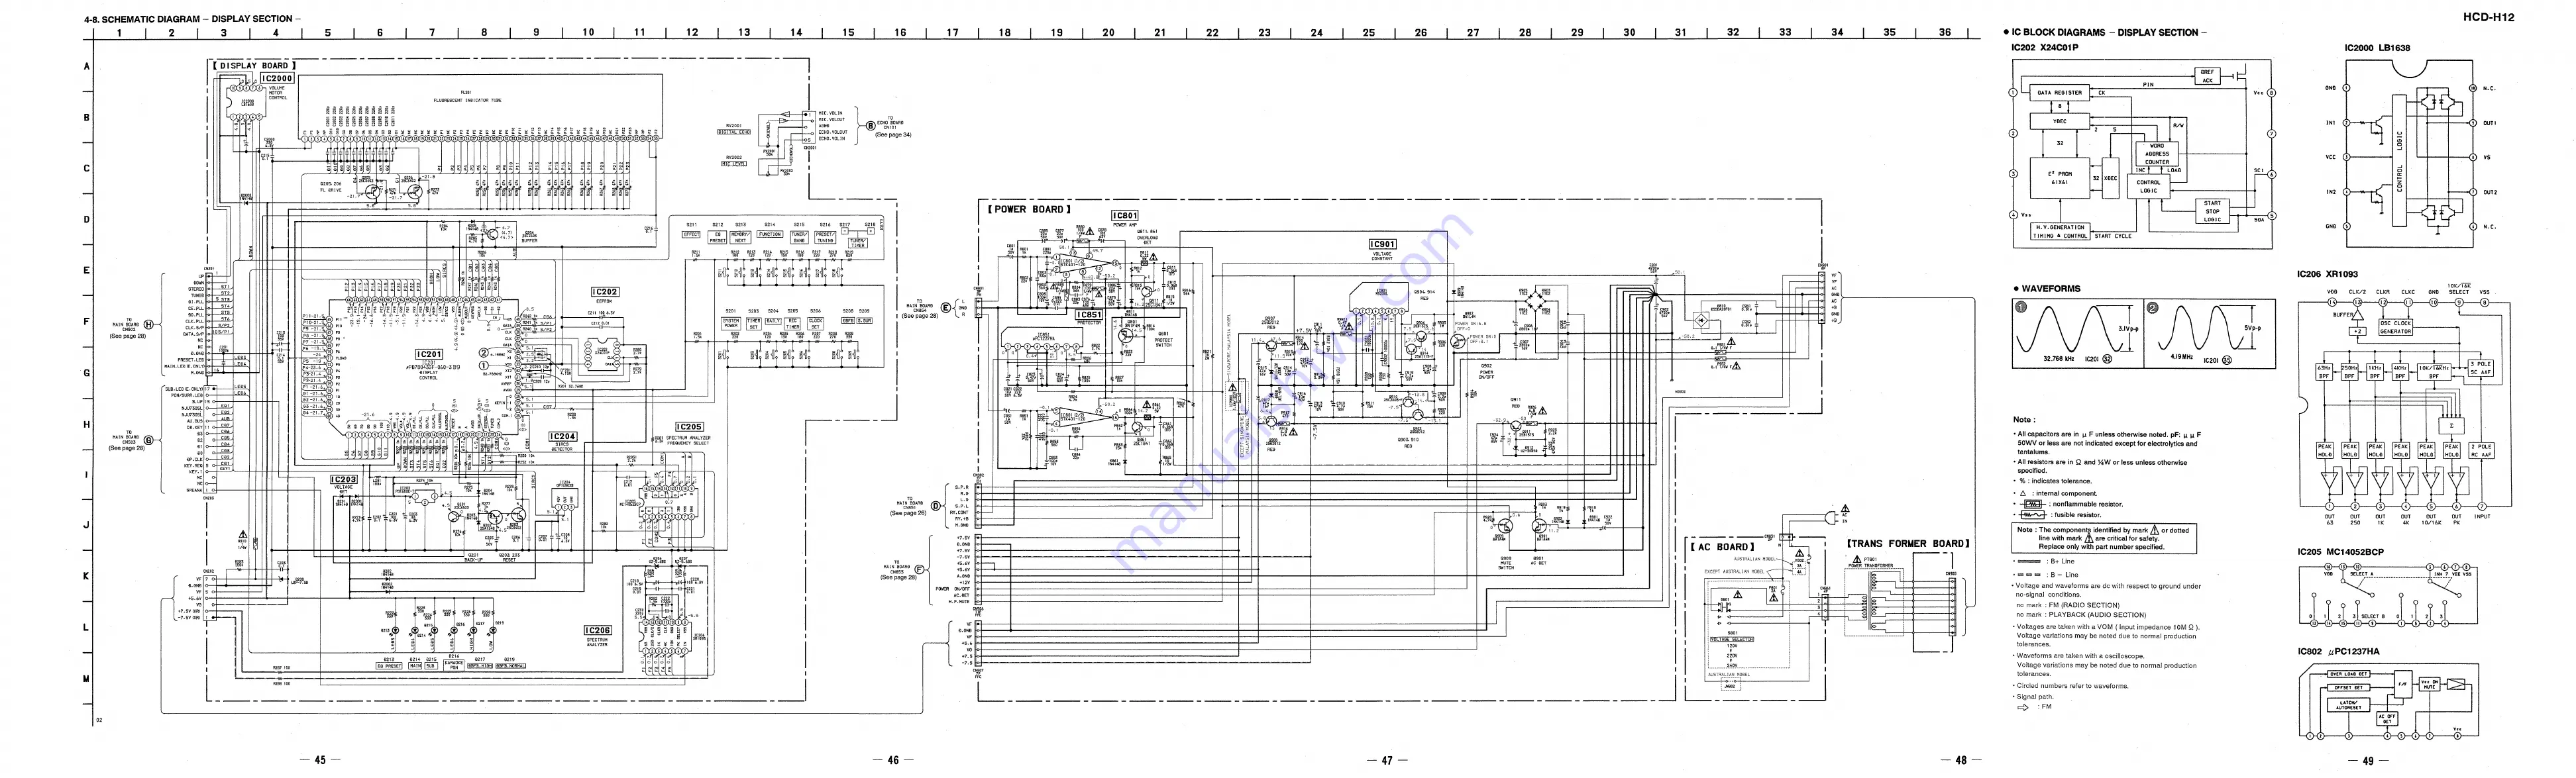Select the 'TRANS FORMER BOARD' label
Screen dimensions: 2576x778
[1909, 544]
